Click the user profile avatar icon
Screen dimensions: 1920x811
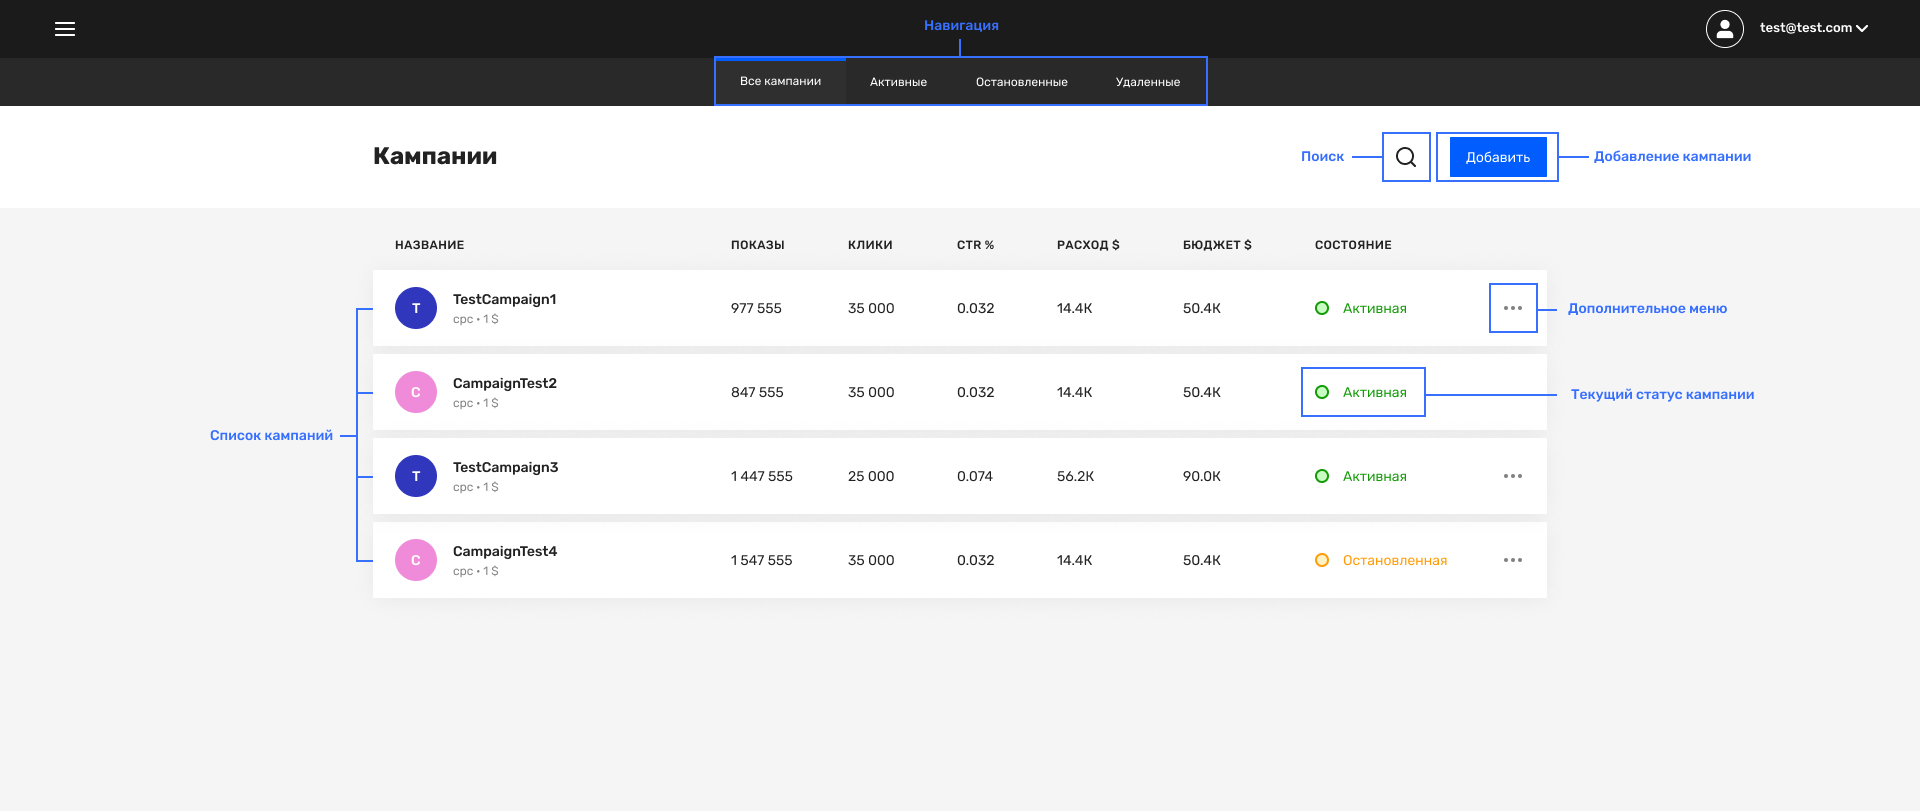pos(1725,29)
